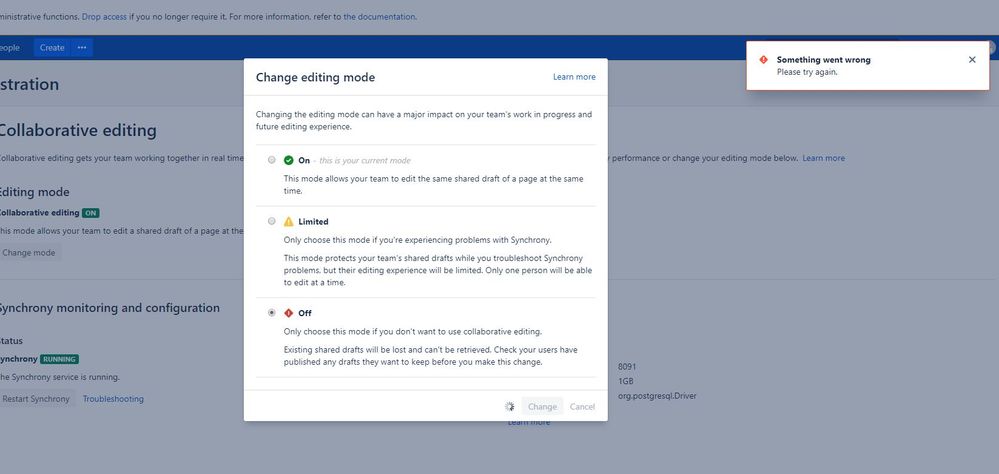Click the red error icon in the notification
999x474 pixels.
[x=763, y=59]
